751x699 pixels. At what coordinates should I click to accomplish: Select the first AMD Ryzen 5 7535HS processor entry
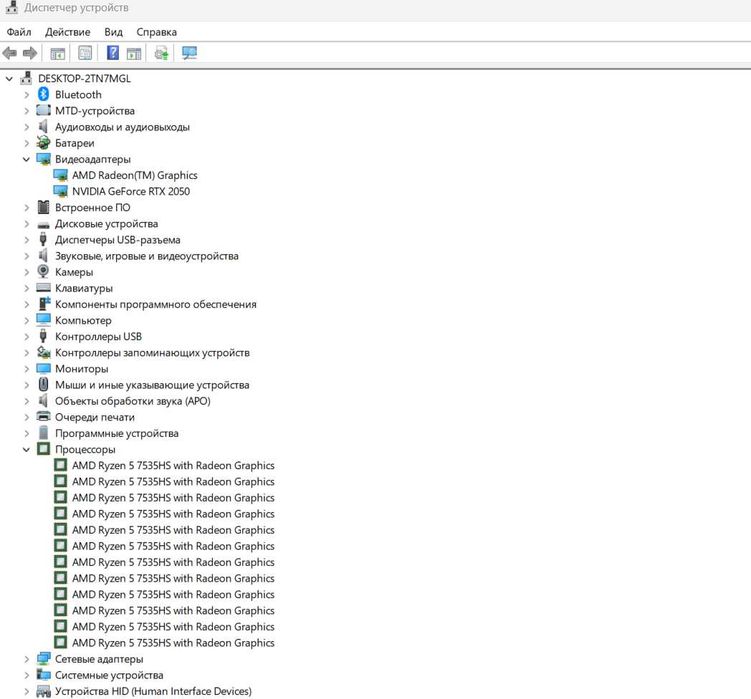click(x=173, y=465)
